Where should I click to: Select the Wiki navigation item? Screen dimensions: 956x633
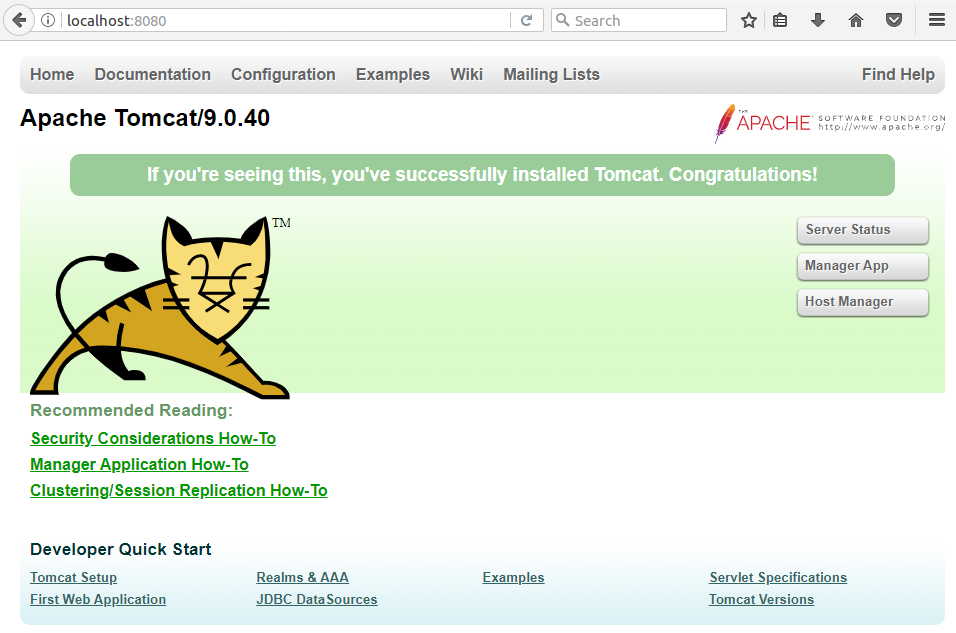coord(466,74)
